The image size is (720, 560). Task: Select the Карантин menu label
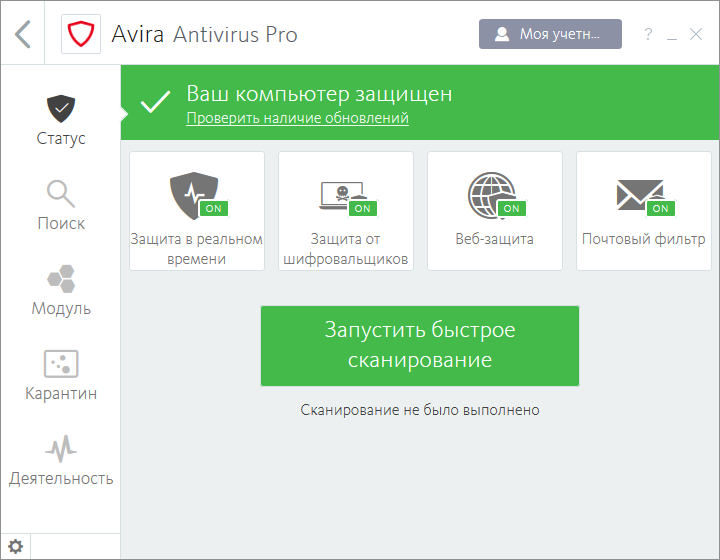[x=61, y=393]
